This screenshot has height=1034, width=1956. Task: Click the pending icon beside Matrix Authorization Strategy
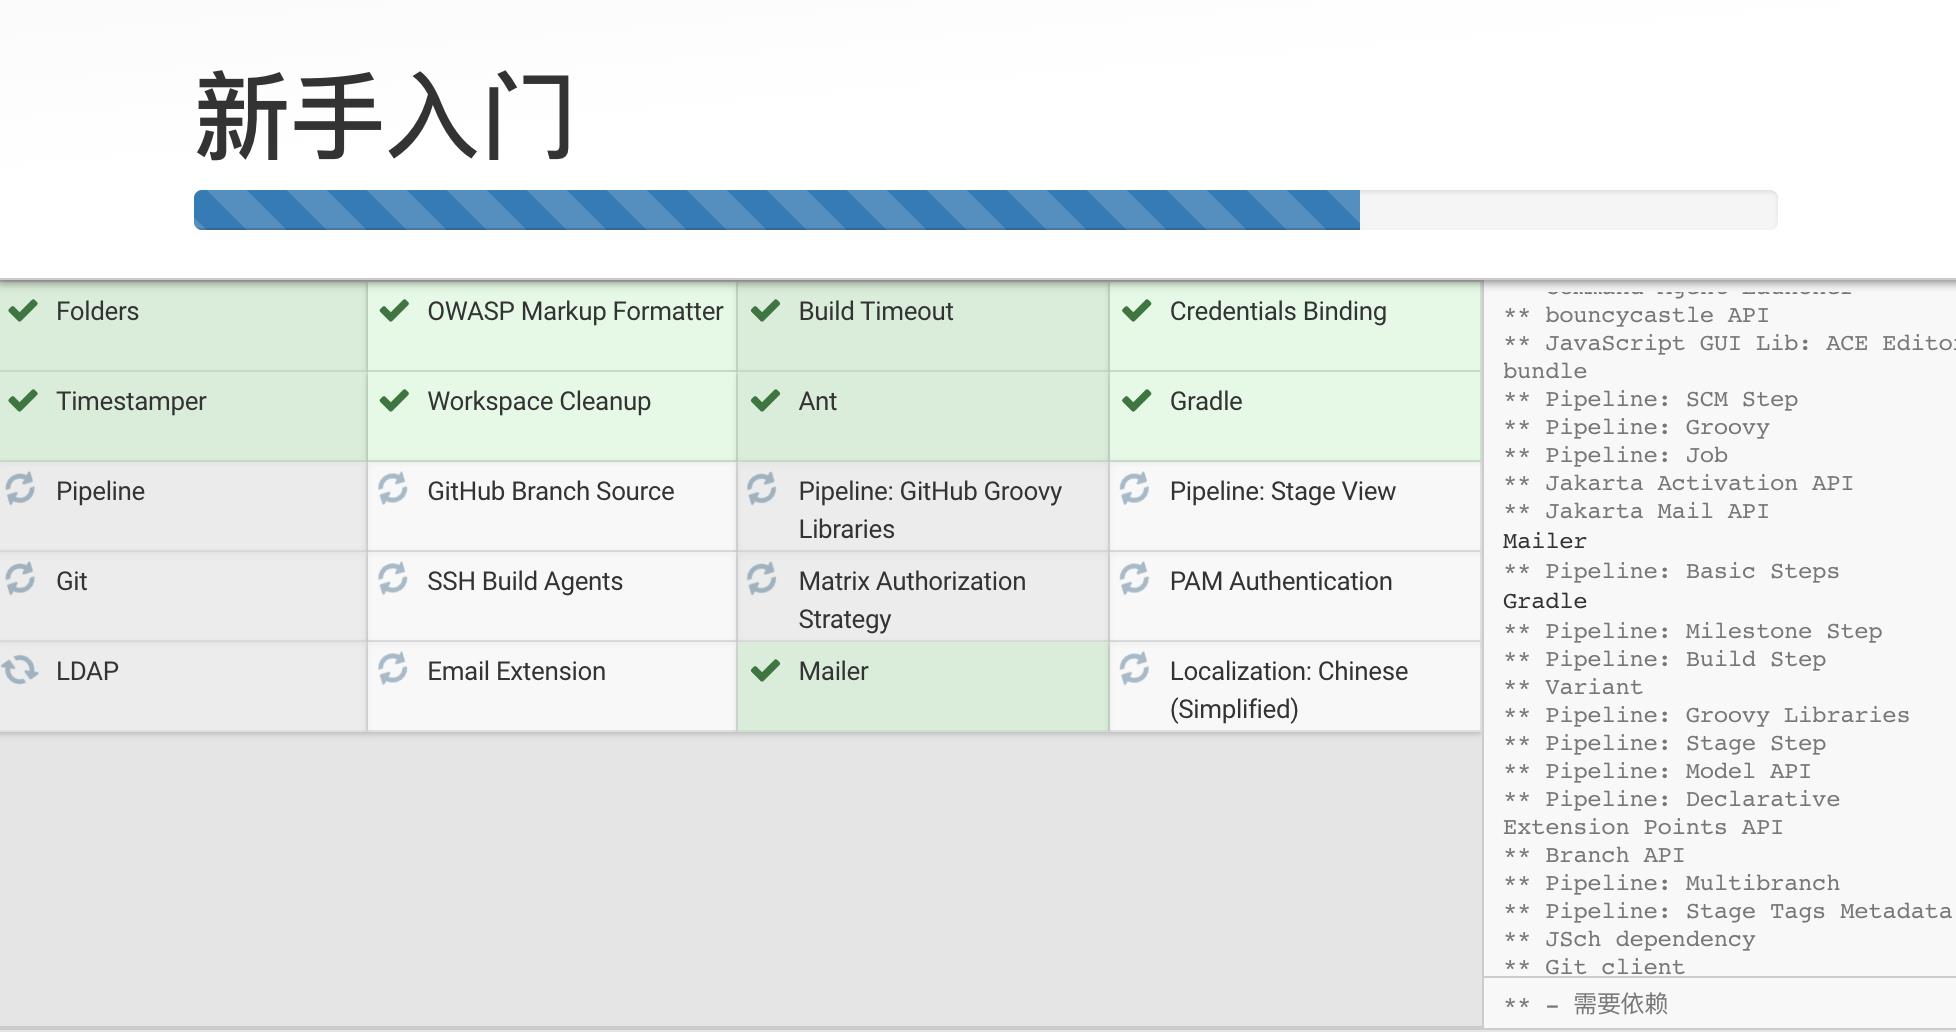(x=762, y=578)
